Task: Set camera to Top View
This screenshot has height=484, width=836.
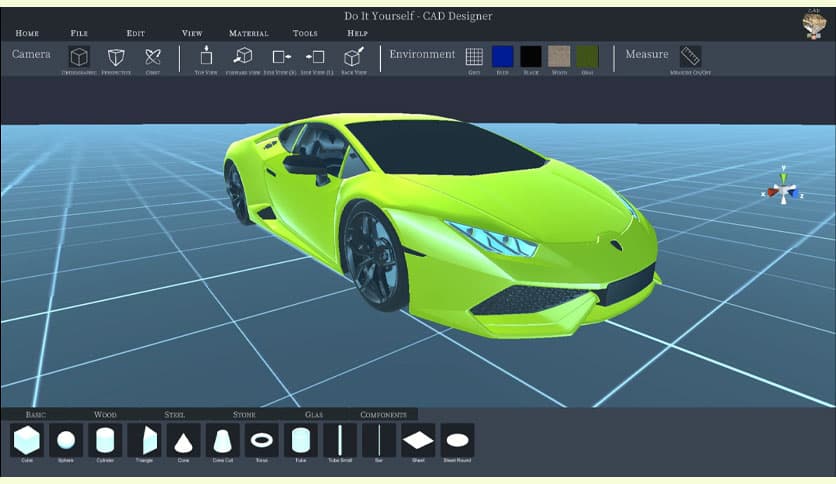Action: click(206, 56)
